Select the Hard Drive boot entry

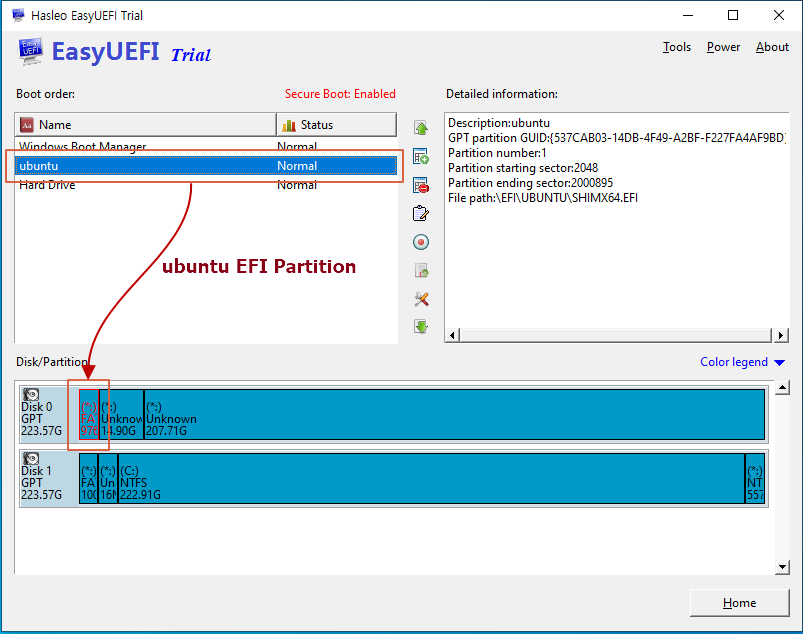[x=205, y=185]
